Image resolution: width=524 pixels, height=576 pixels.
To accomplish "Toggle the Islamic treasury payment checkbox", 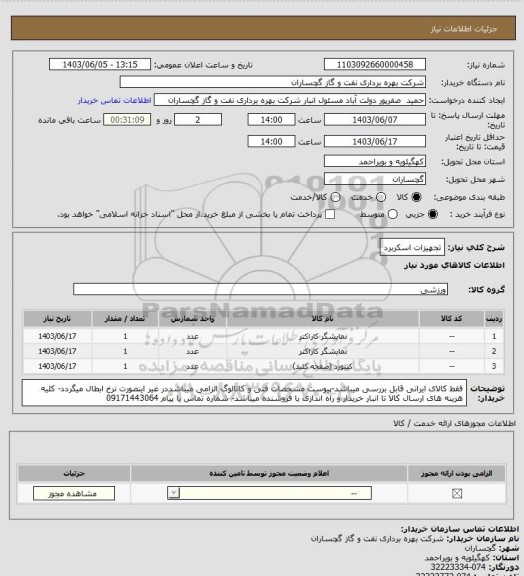I will click(330, 214).
